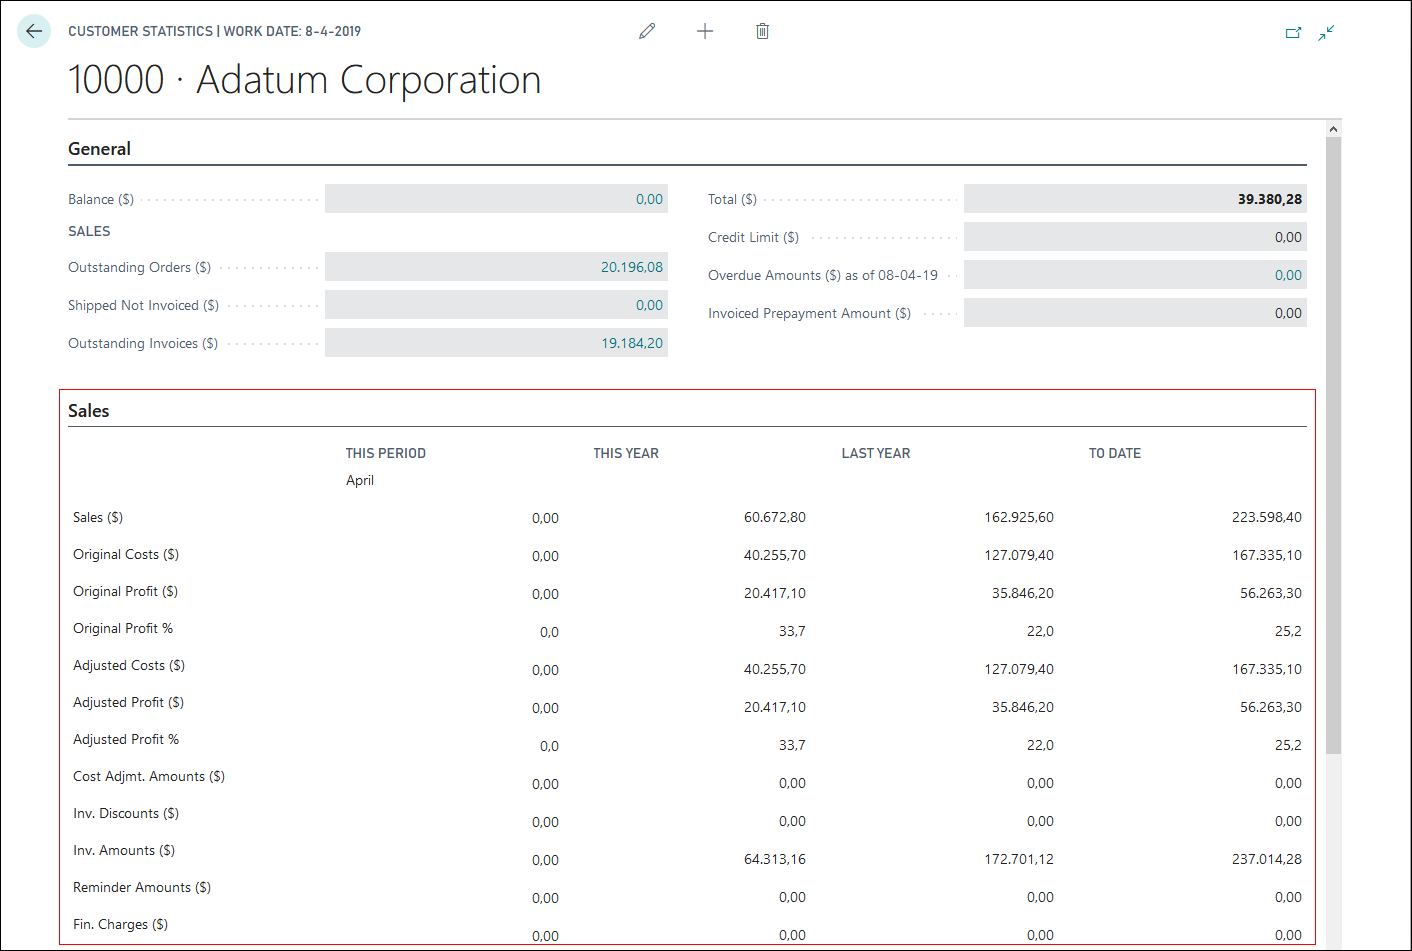1412x951 pixels.
Task: Open the Balance ($) 0,00 value
Action: pyautogui.click(x=649, y=199)
